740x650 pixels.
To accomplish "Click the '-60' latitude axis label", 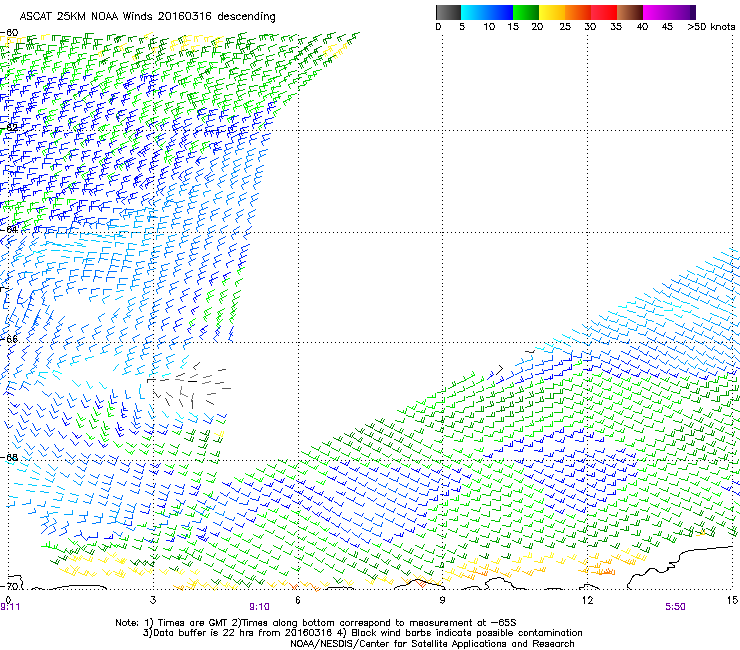I will [10, 33].
